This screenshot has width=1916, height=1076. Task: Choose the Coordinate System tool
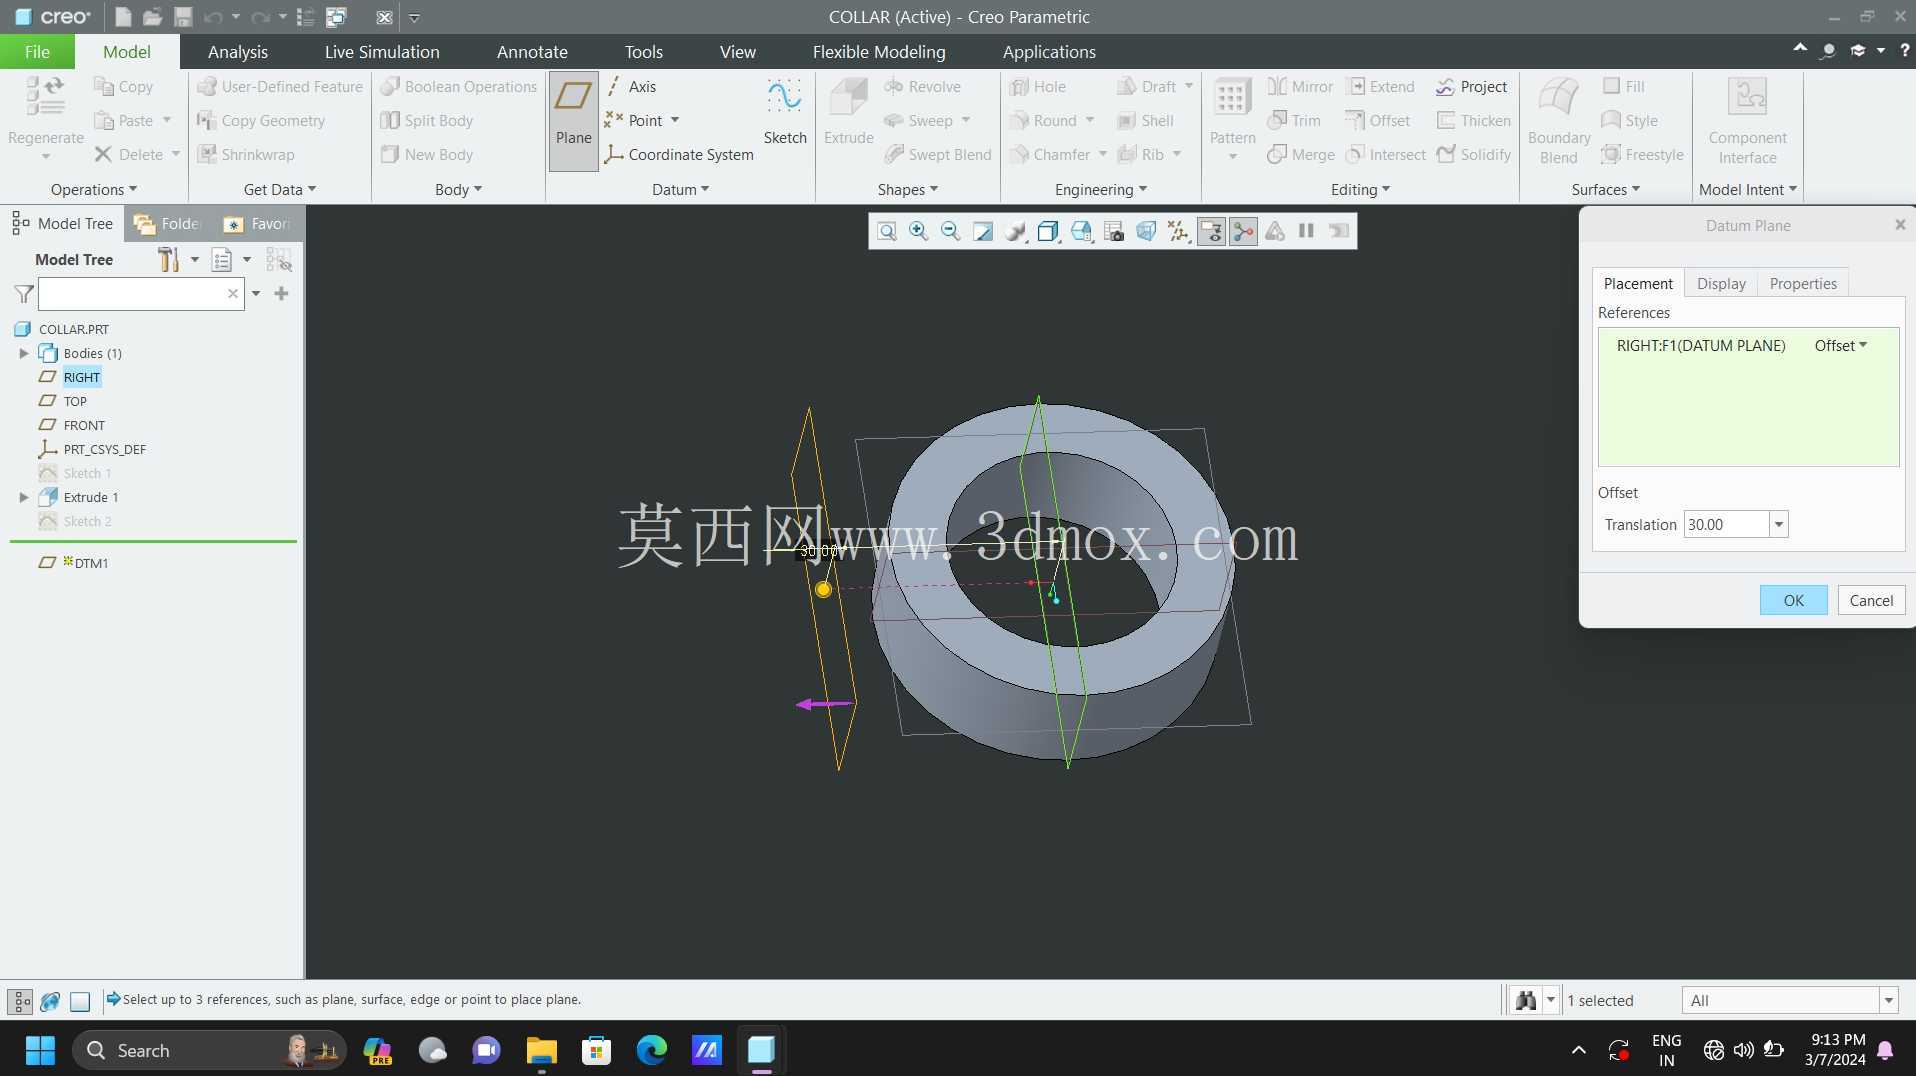click(679, 155)
